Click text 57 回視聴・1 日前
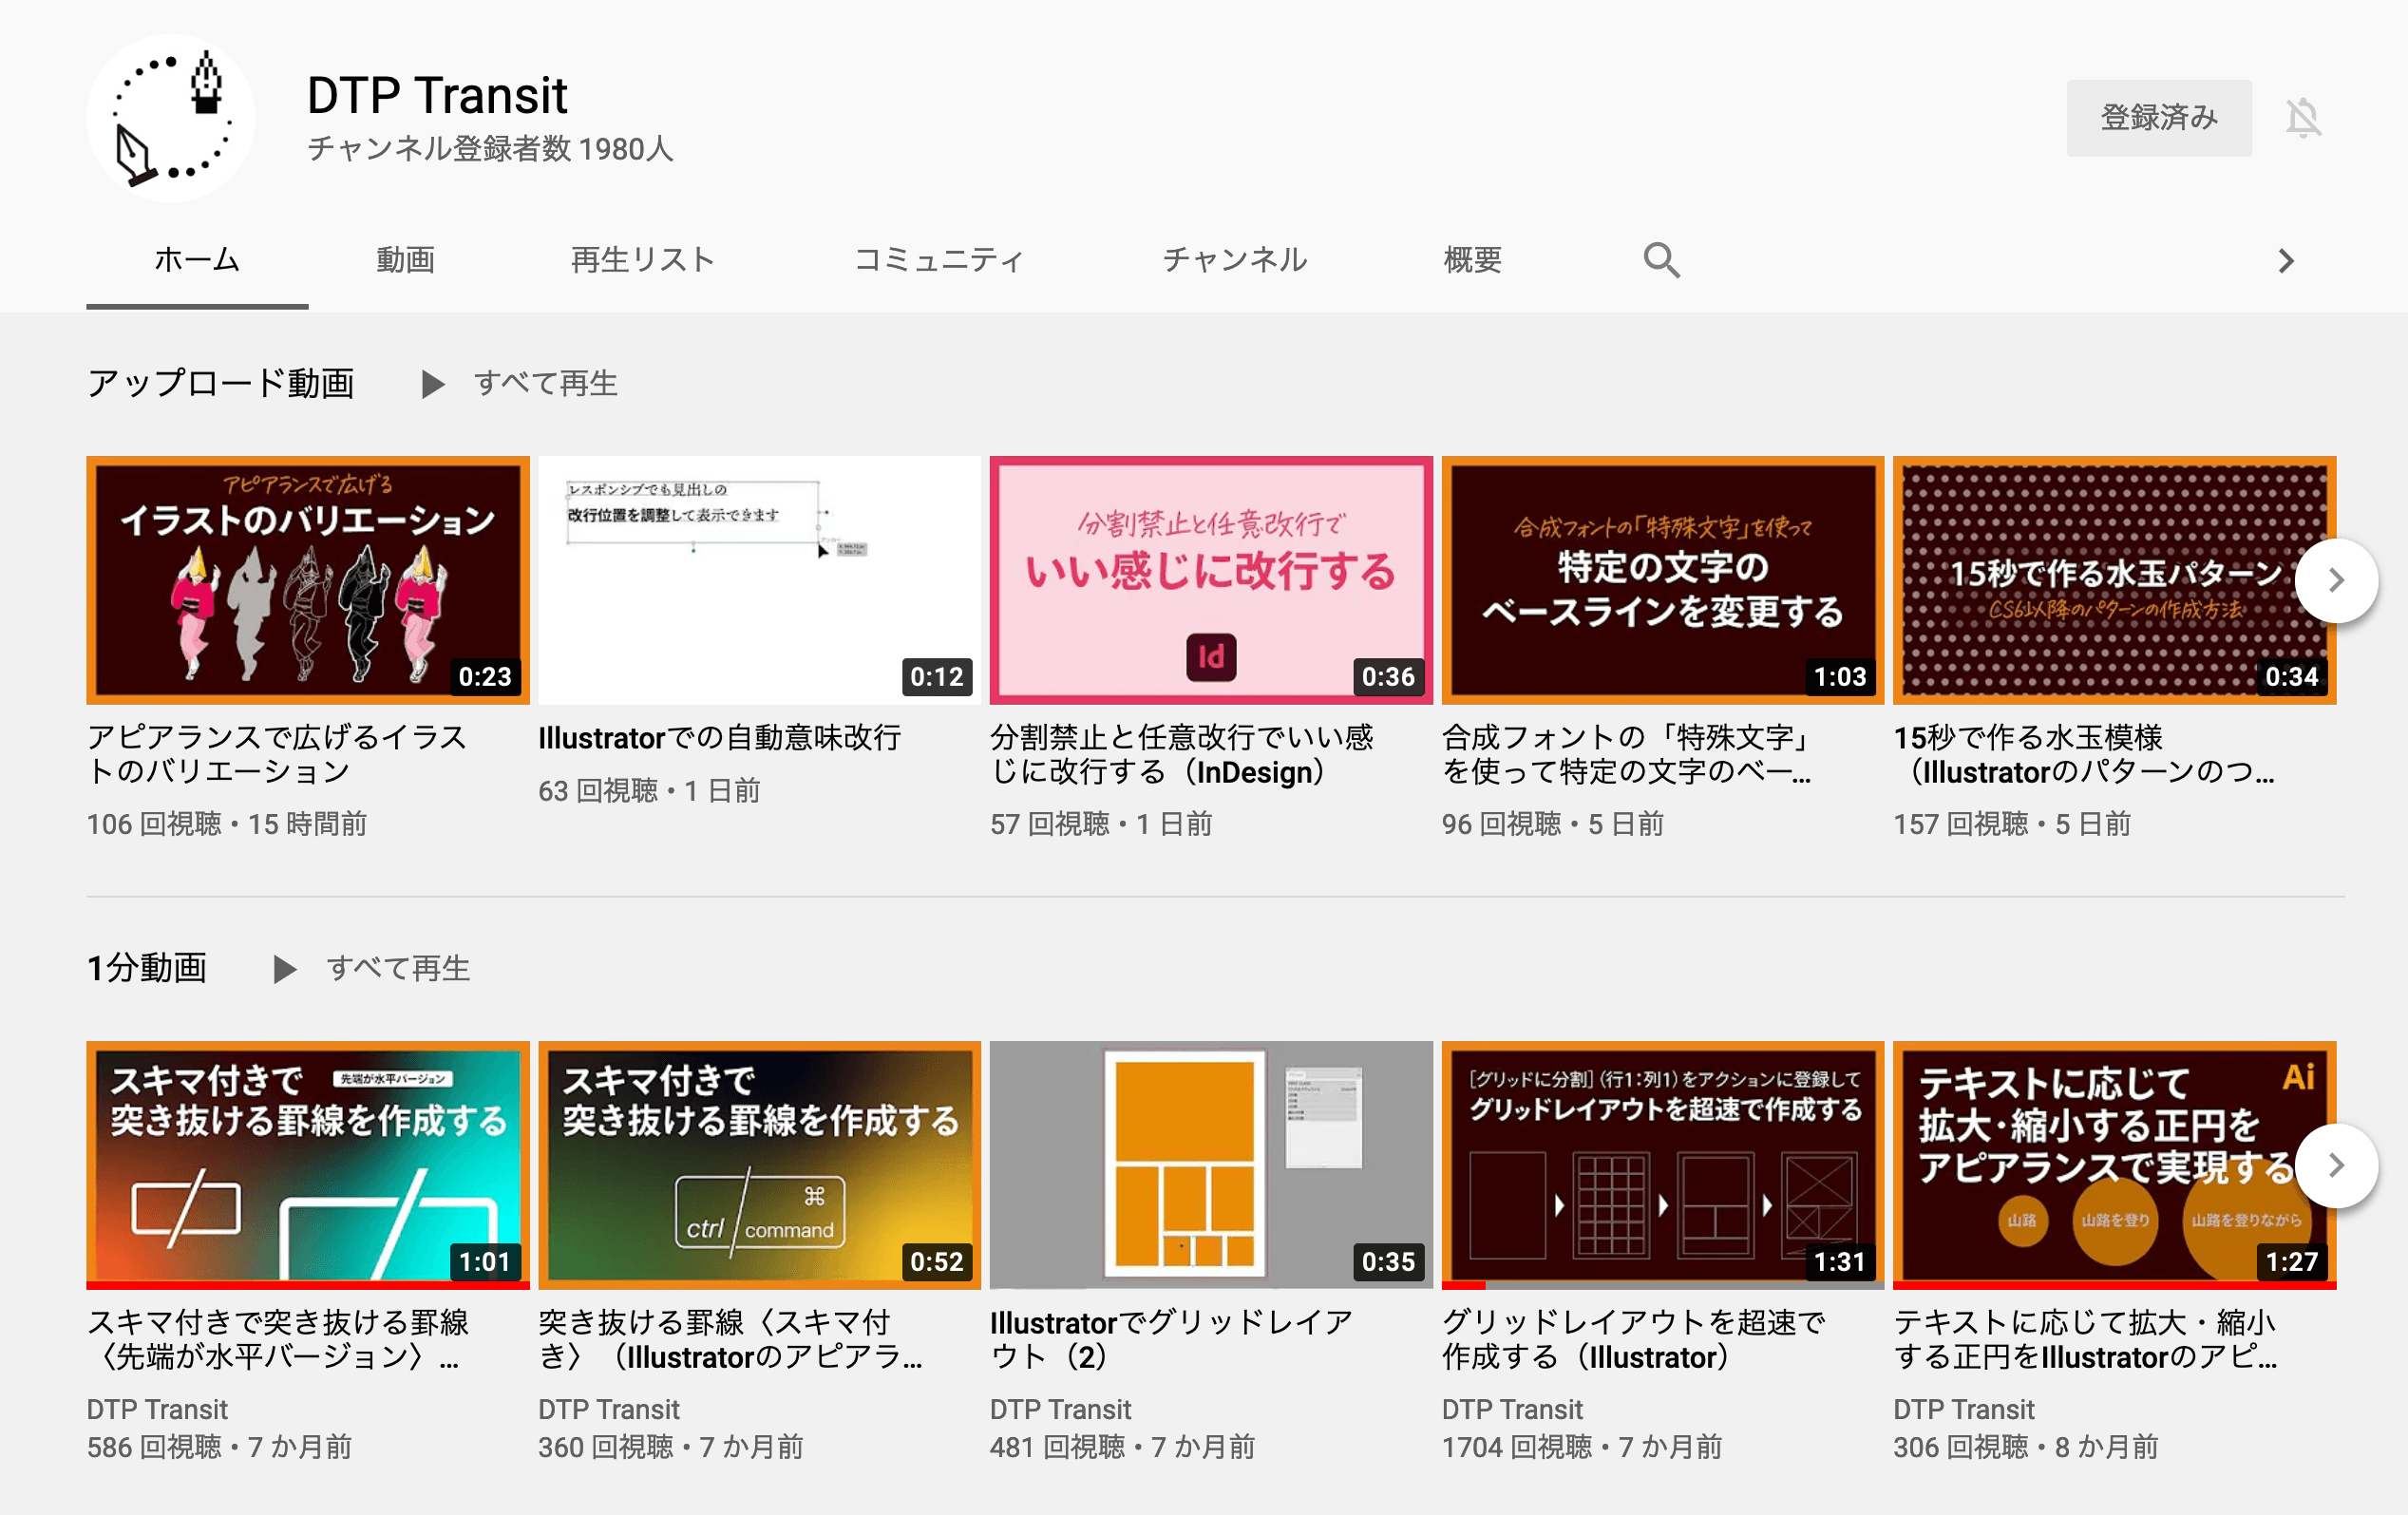The width and height of the screenshot is (2408, 1515). coord(1101,824)
